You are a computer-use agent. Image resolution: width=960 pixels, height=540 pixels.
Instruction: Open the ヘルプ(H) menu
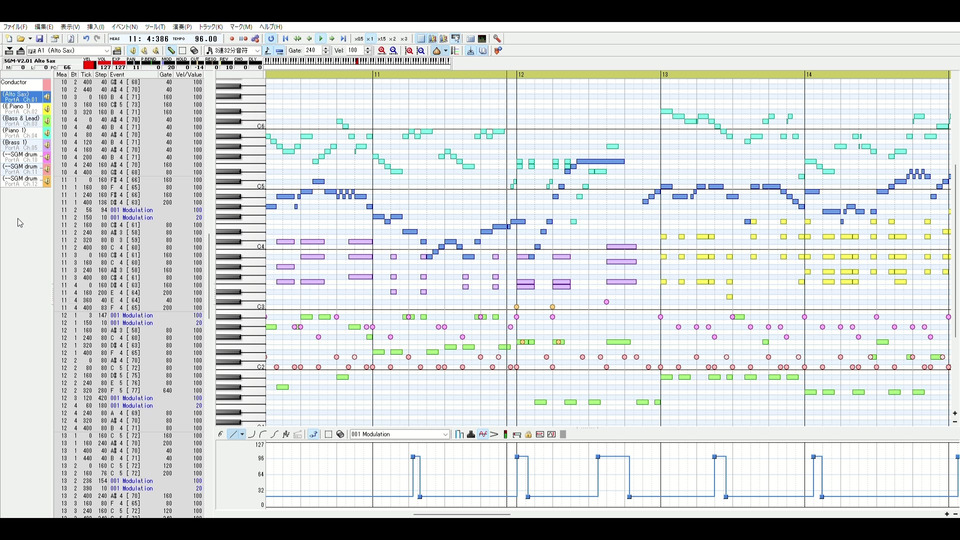pos(271,27)
